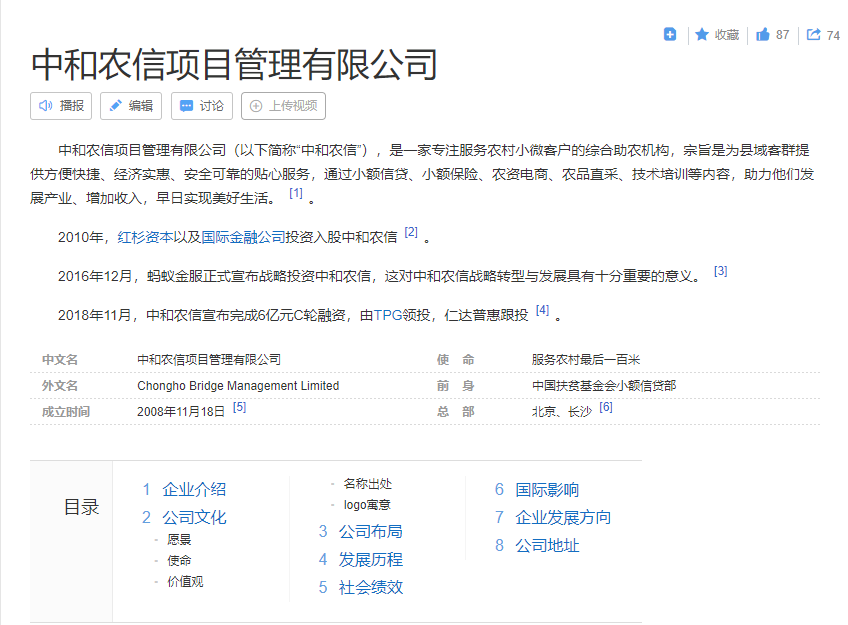Open the TPG link

[x=388, y=315]
